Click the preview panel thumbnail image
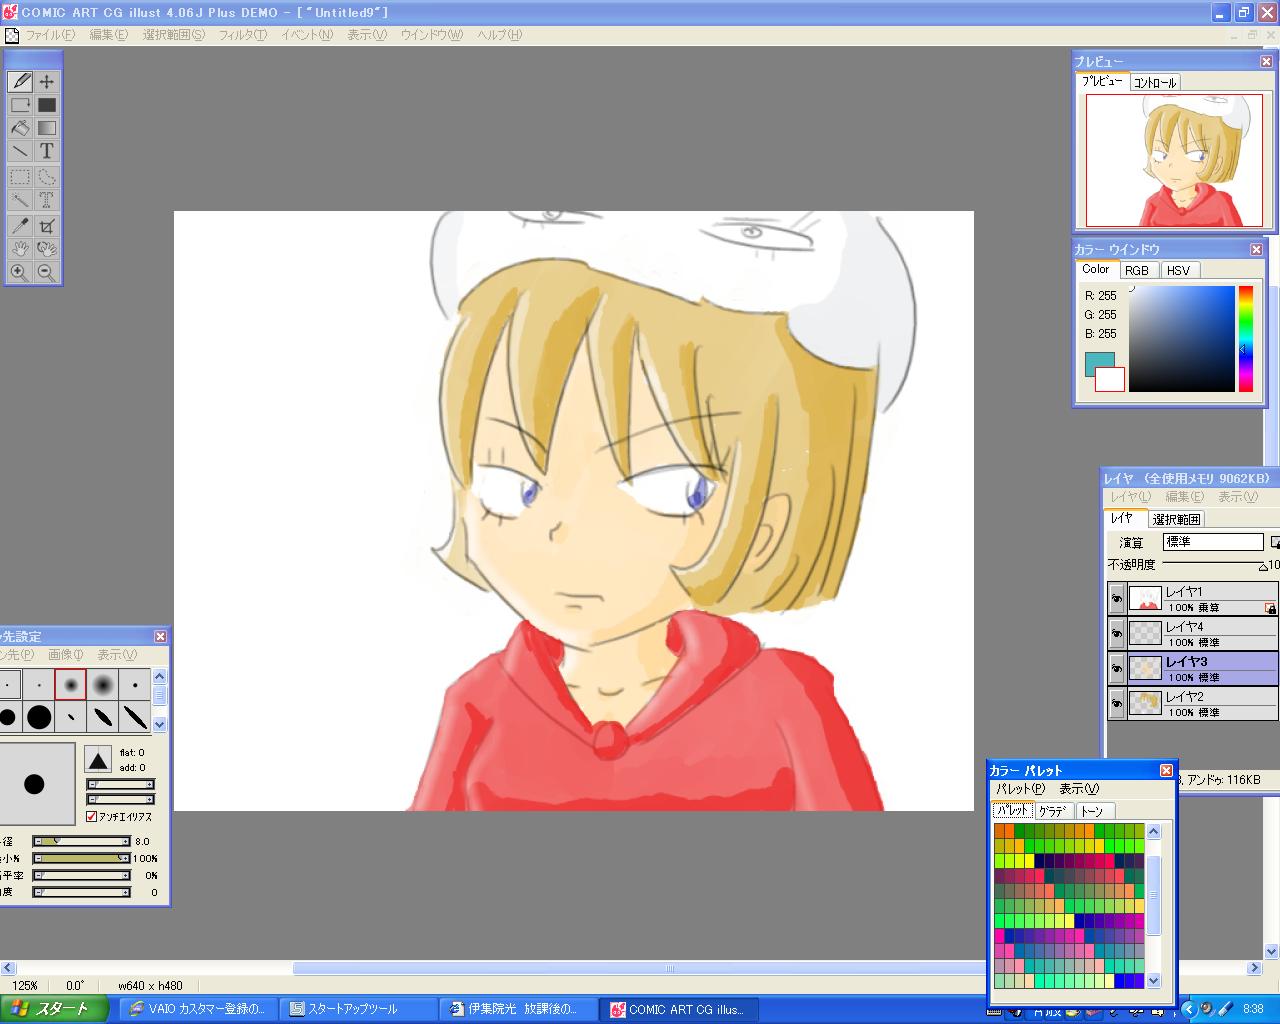1280x1024 pixels. [1173, 161]
